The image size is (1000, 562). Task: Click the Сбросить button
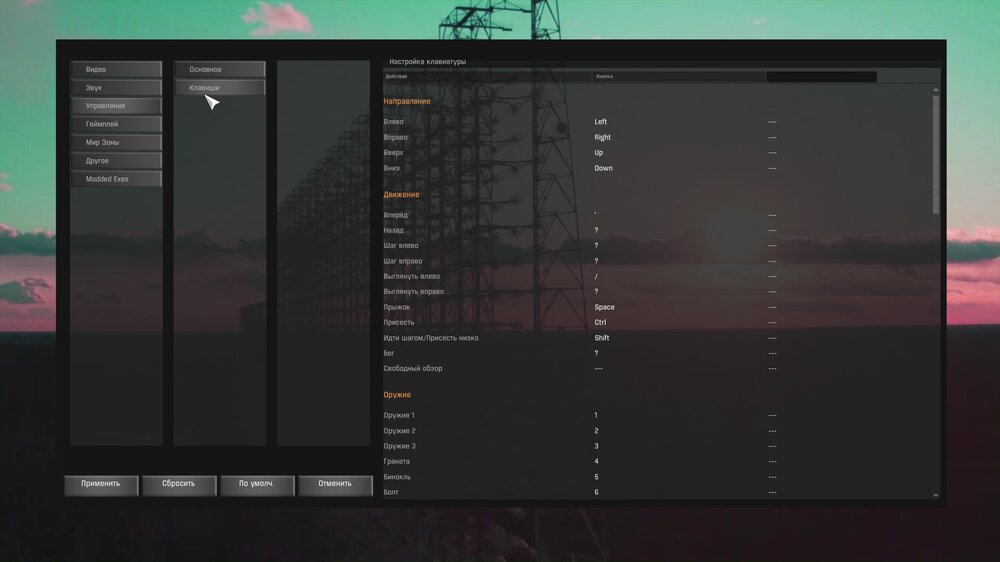[x=179, y=484]
